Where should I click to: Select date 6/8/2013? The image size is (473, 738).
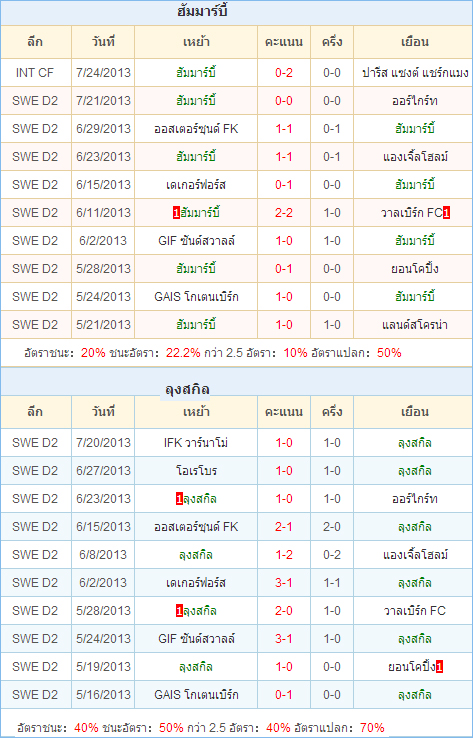104,555
